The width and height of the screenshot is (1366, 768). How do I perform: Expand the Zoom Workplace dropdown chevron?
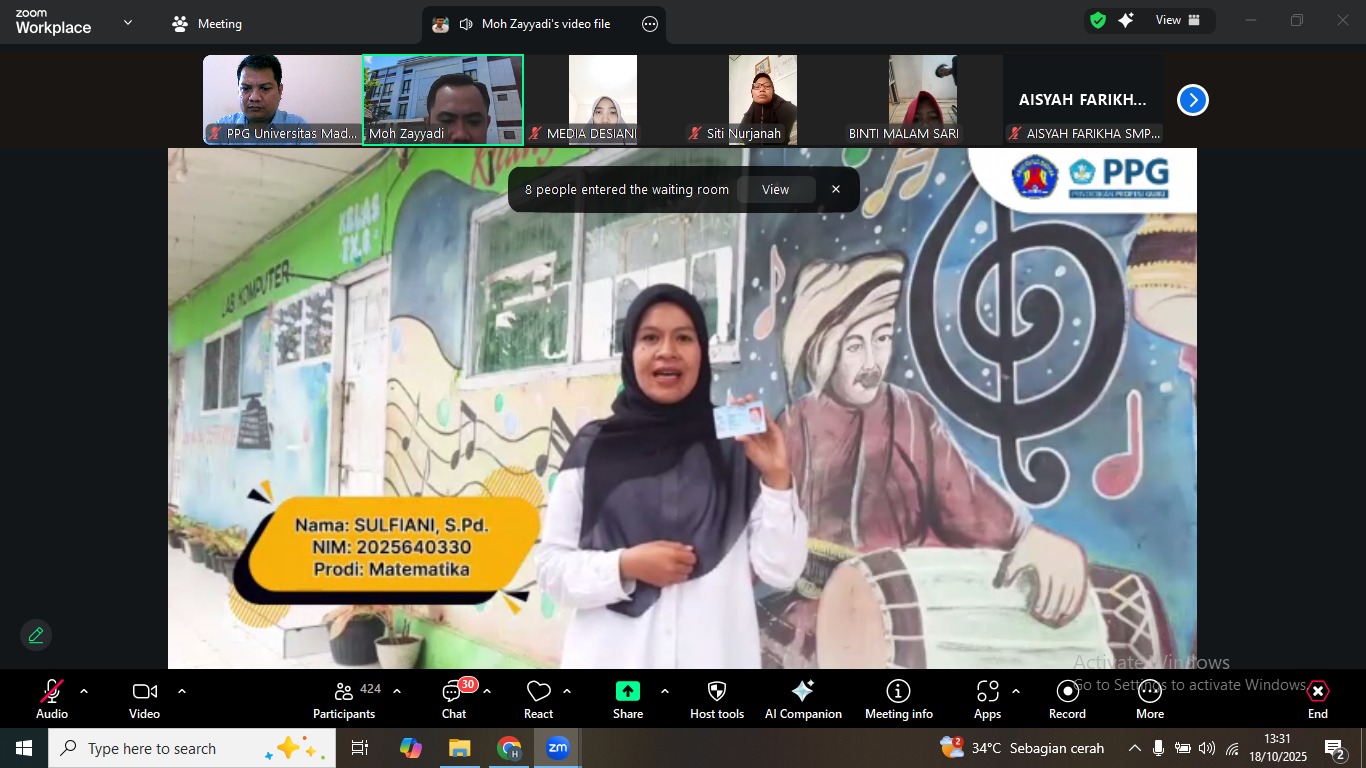128,22
